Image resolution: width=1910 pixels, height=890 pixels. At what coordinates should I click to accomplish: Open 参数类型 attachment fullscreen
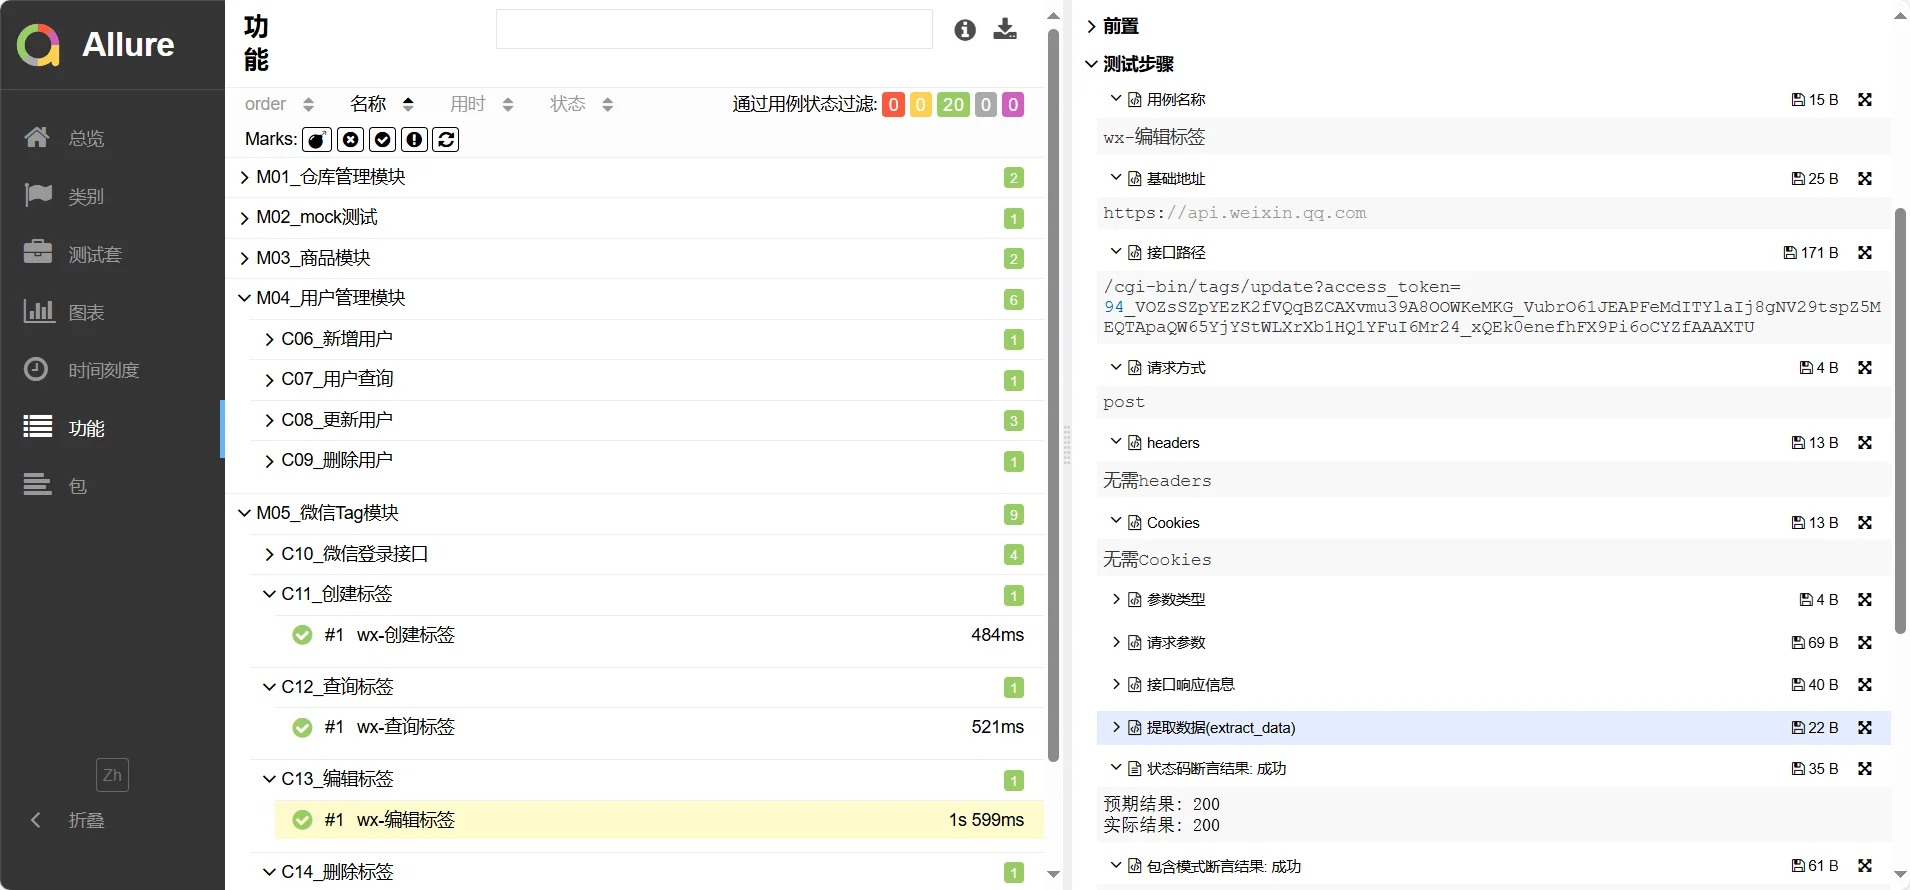(1865, 600)
